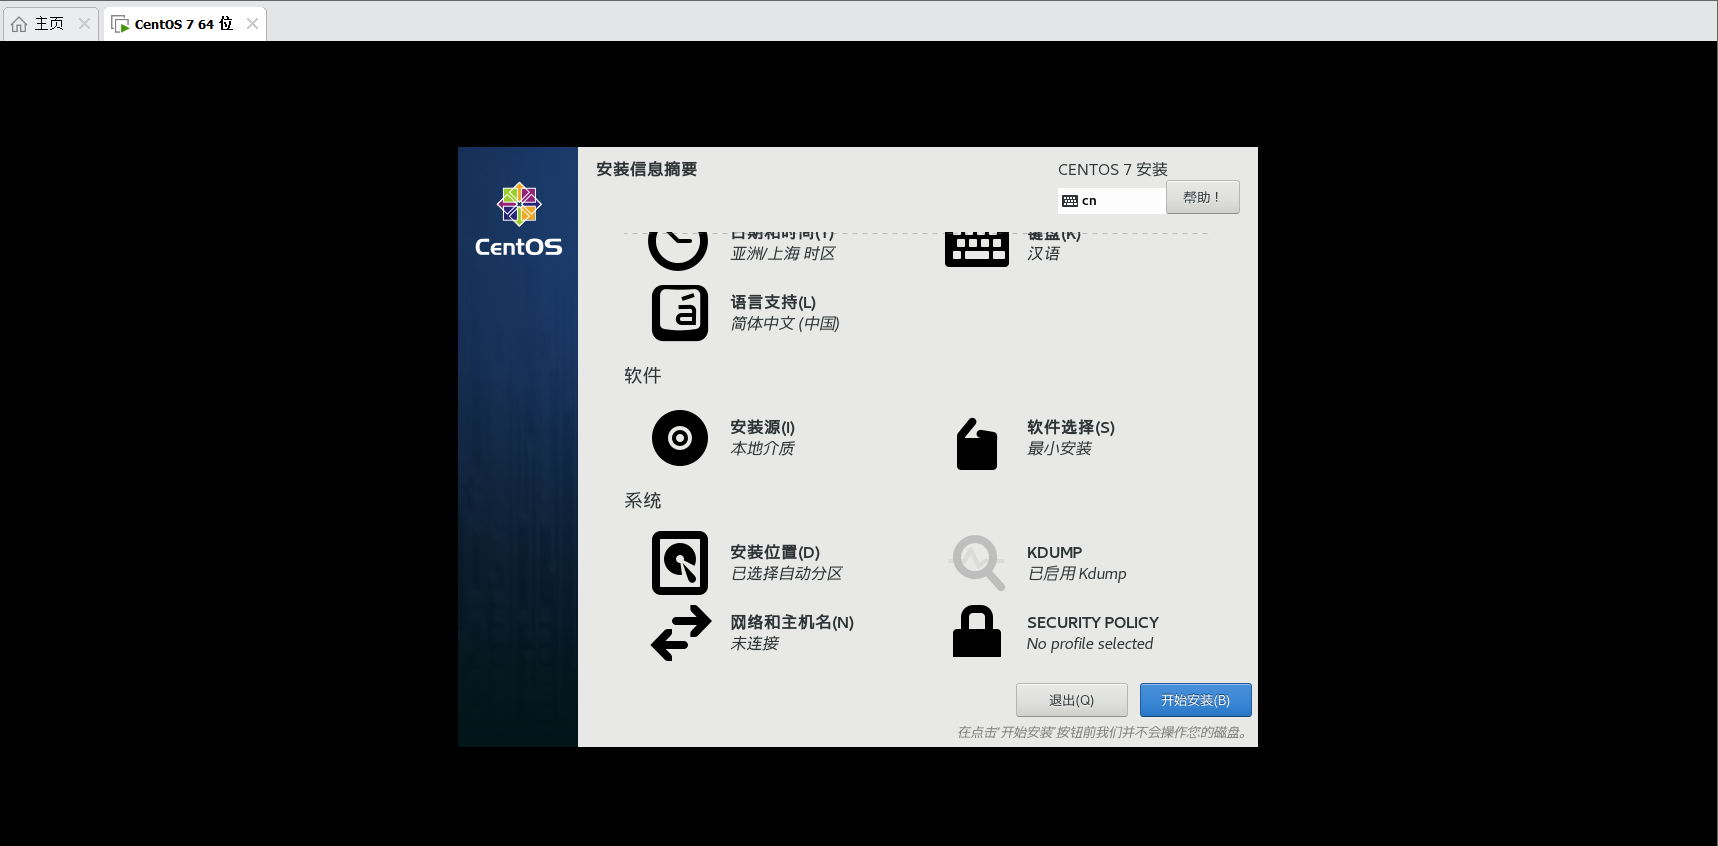The image size is (1718, 846).
Task: Open the 安装源(I) setting link
Action: coord(763,427)
